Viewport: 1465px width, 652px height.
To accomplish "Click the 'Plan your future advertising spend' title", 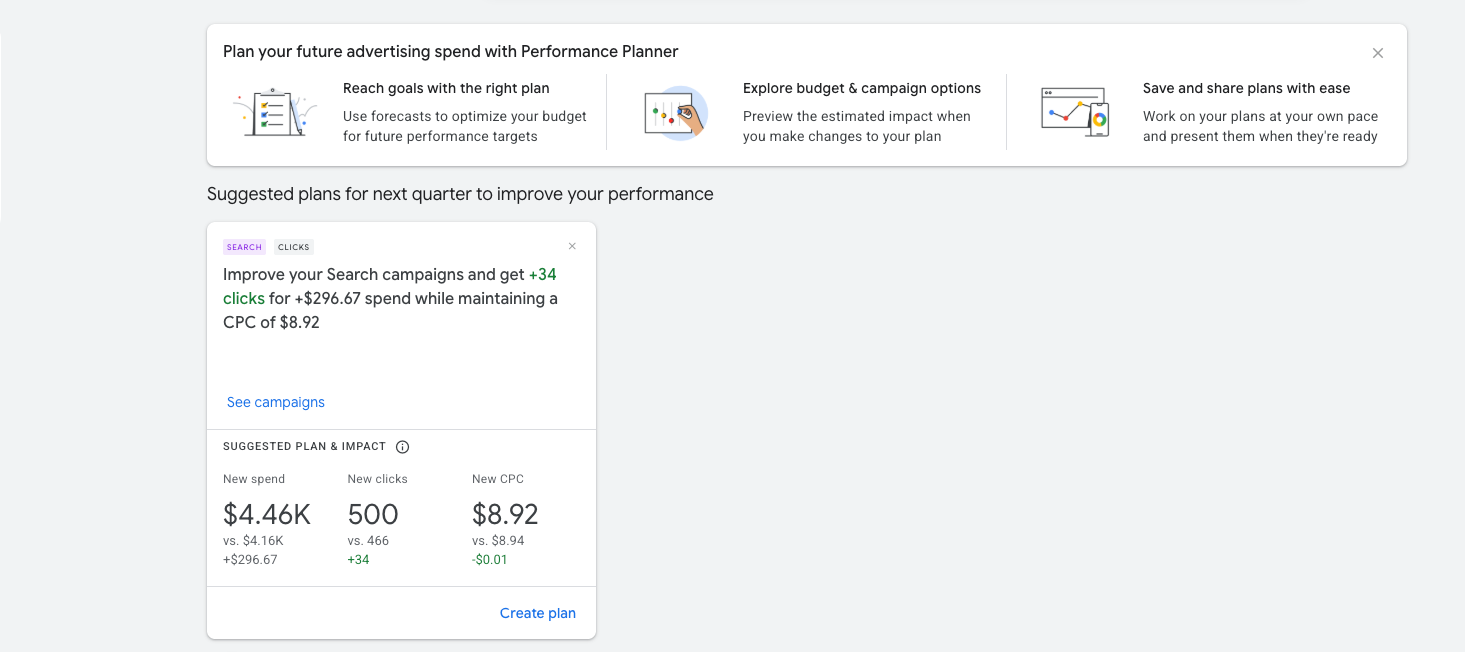I will pos(451,51).
